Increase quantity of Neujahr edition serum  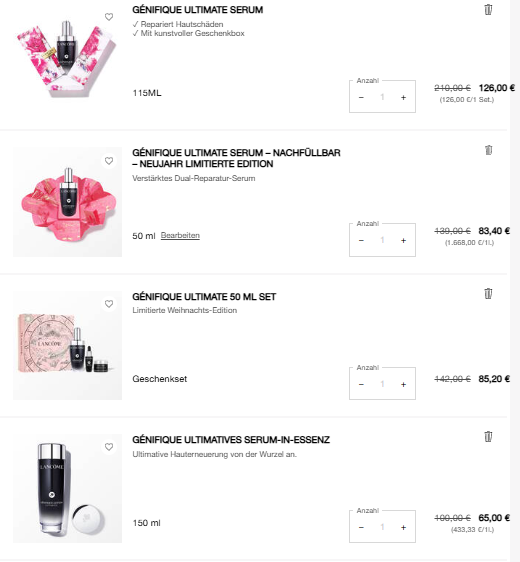404,240
